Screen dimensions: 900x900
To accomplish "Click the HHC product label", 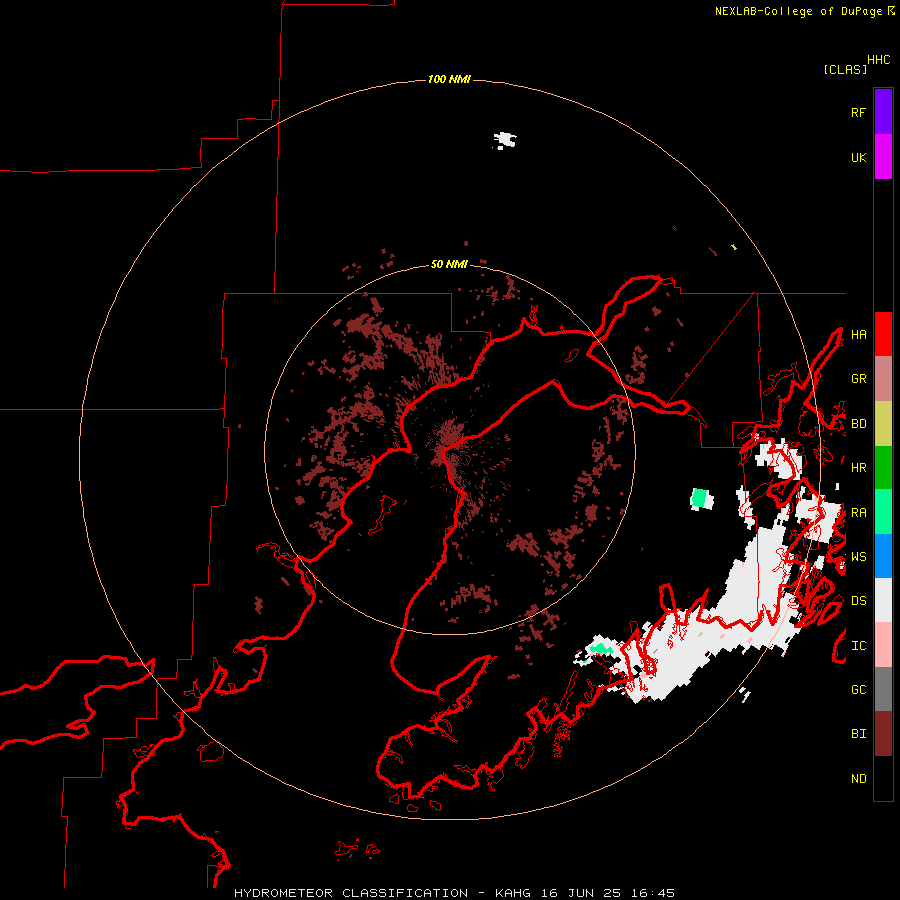I will click(878, 60).
